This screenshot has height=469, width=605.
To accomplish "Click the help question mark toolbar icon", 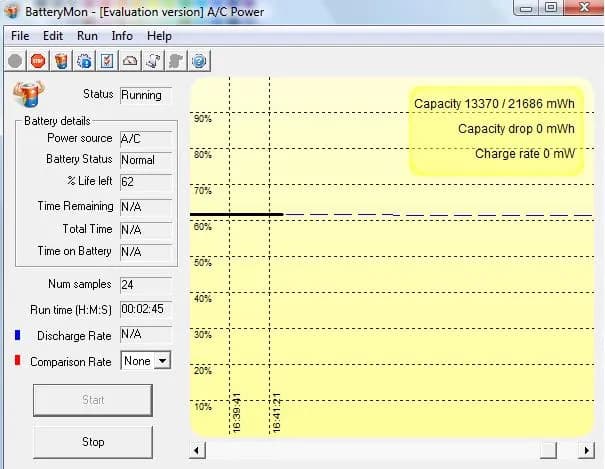I will click(199, 61).
